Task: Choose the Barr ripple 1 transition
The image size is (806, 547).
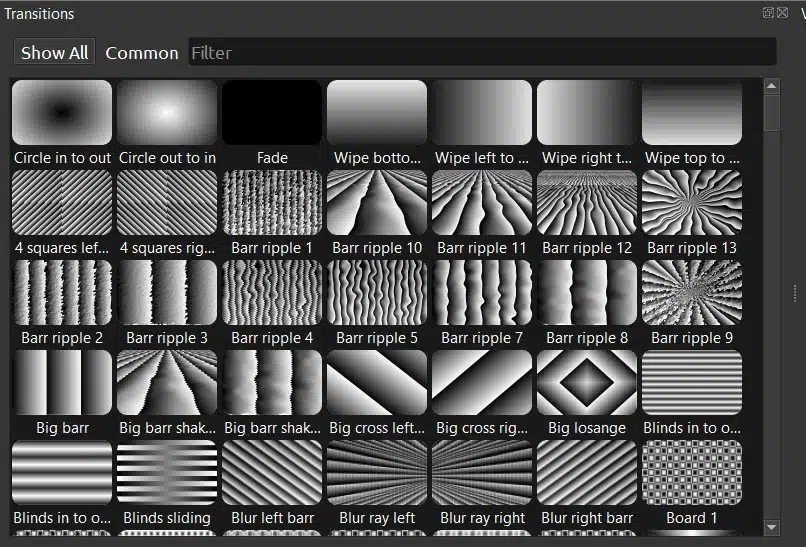Action: (272, 203)
